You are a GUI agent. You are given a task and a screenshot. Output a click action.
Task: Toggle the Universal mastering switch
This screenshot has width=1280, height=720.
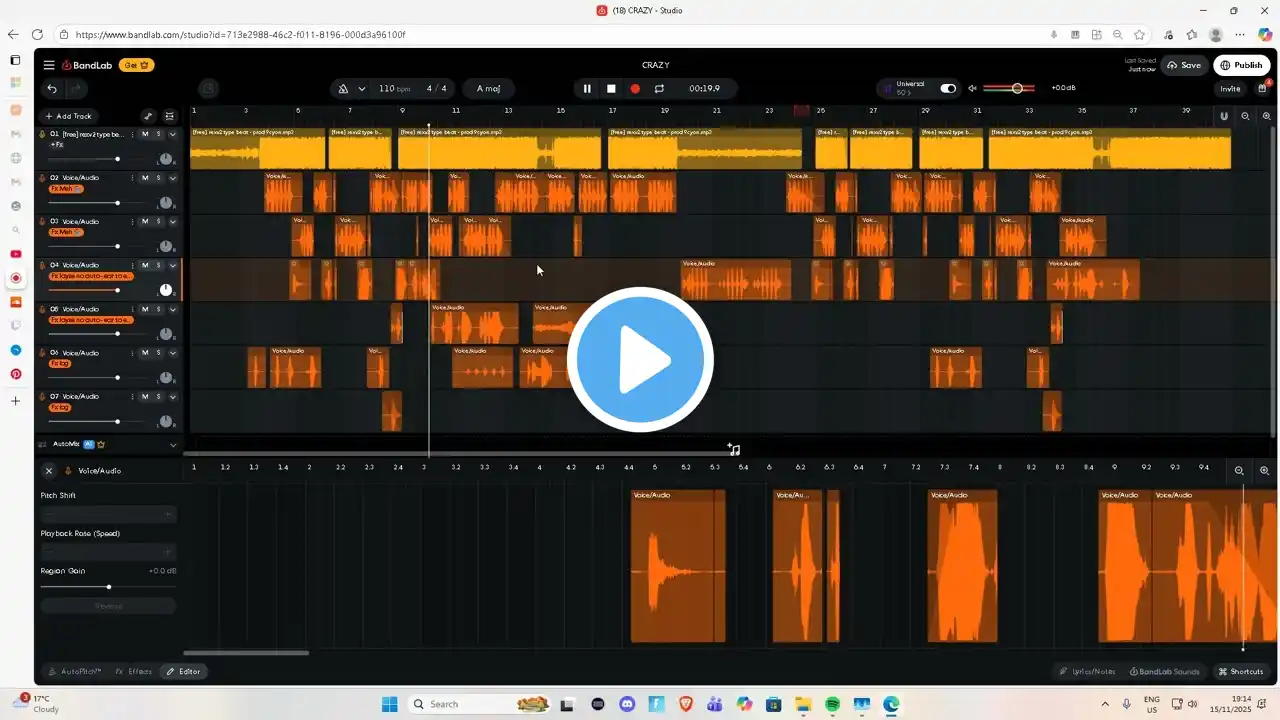coord(948,89)
